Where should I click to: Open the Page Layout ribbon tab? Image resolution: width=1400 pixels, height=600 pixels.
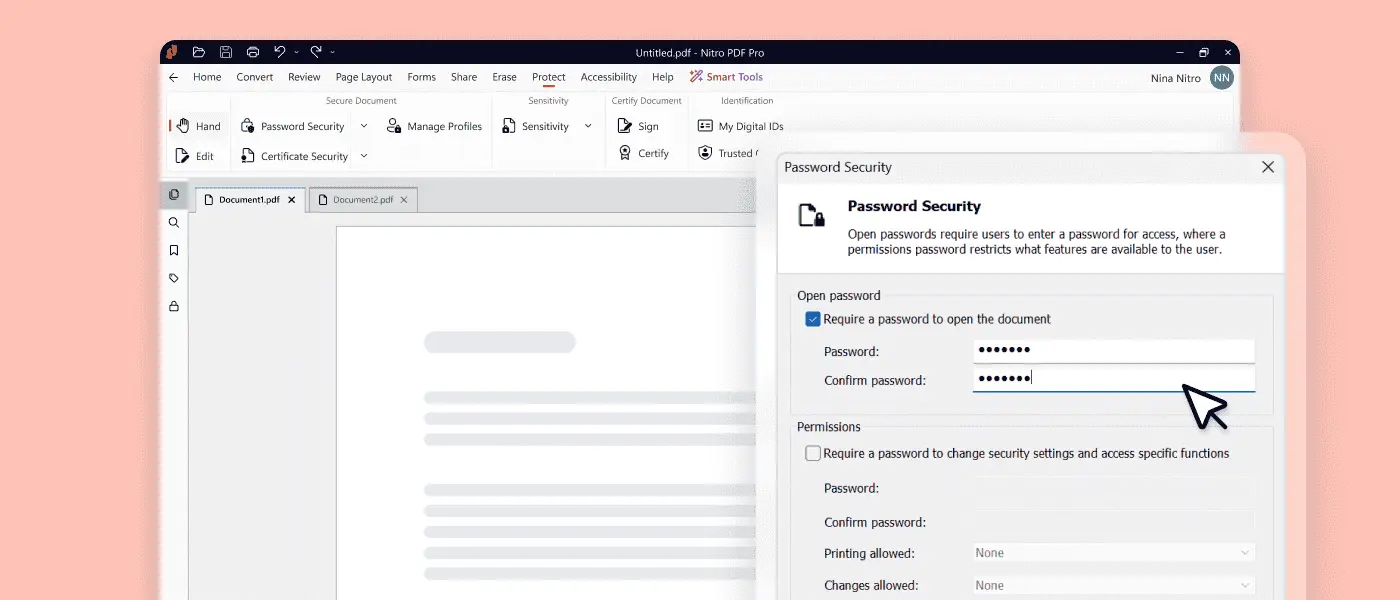(x=364, y=77)
